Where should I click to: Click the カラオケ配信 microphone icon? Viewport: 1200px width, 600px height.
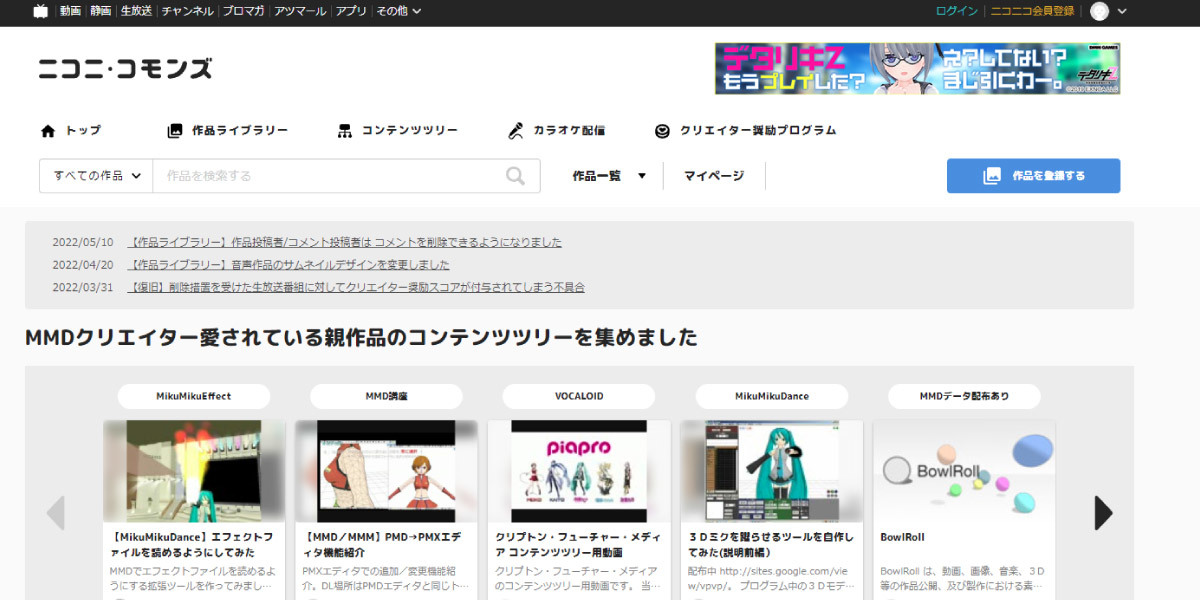516,131
